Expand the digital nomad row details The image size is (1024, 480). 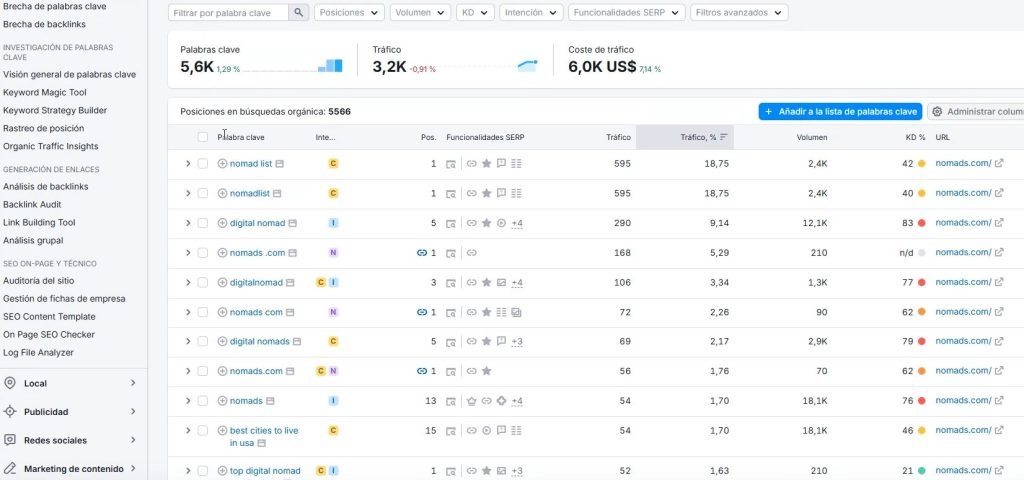[x=187, y=223]
